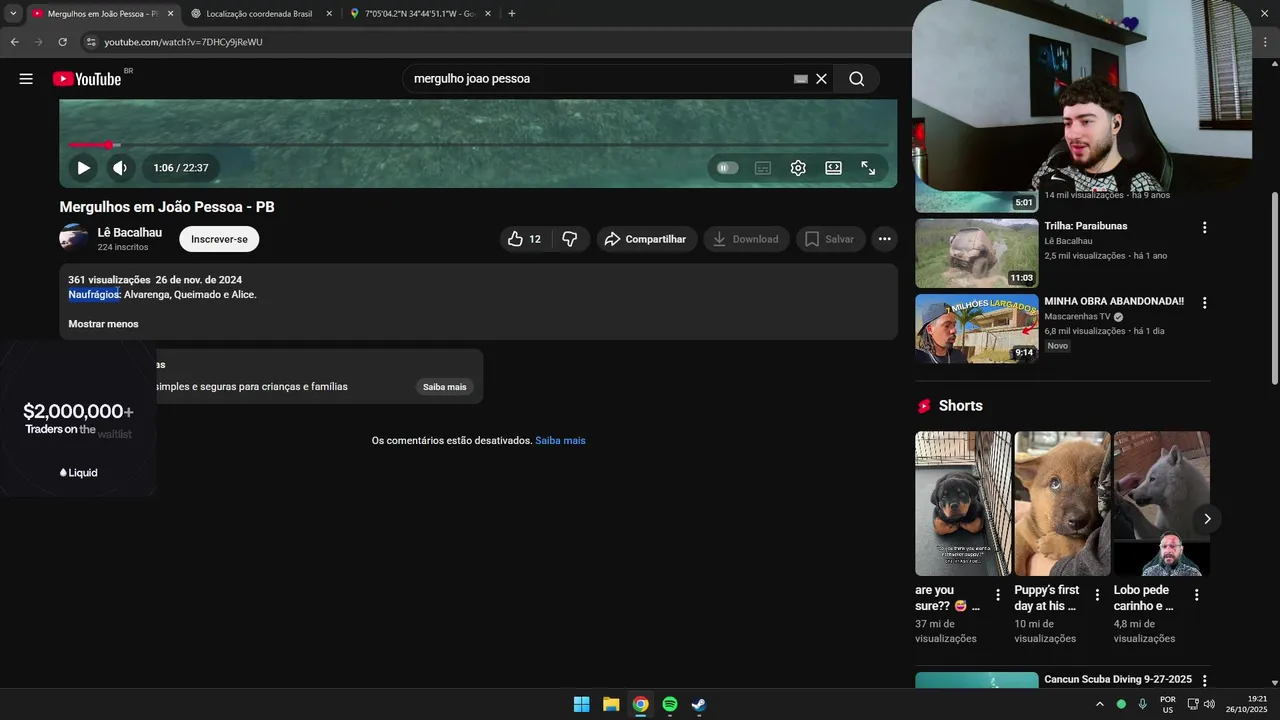Viewport: 1280px width, 720px height.
Task: Open the Lê Bacalhau channel name link
Action: pos(129,233)
